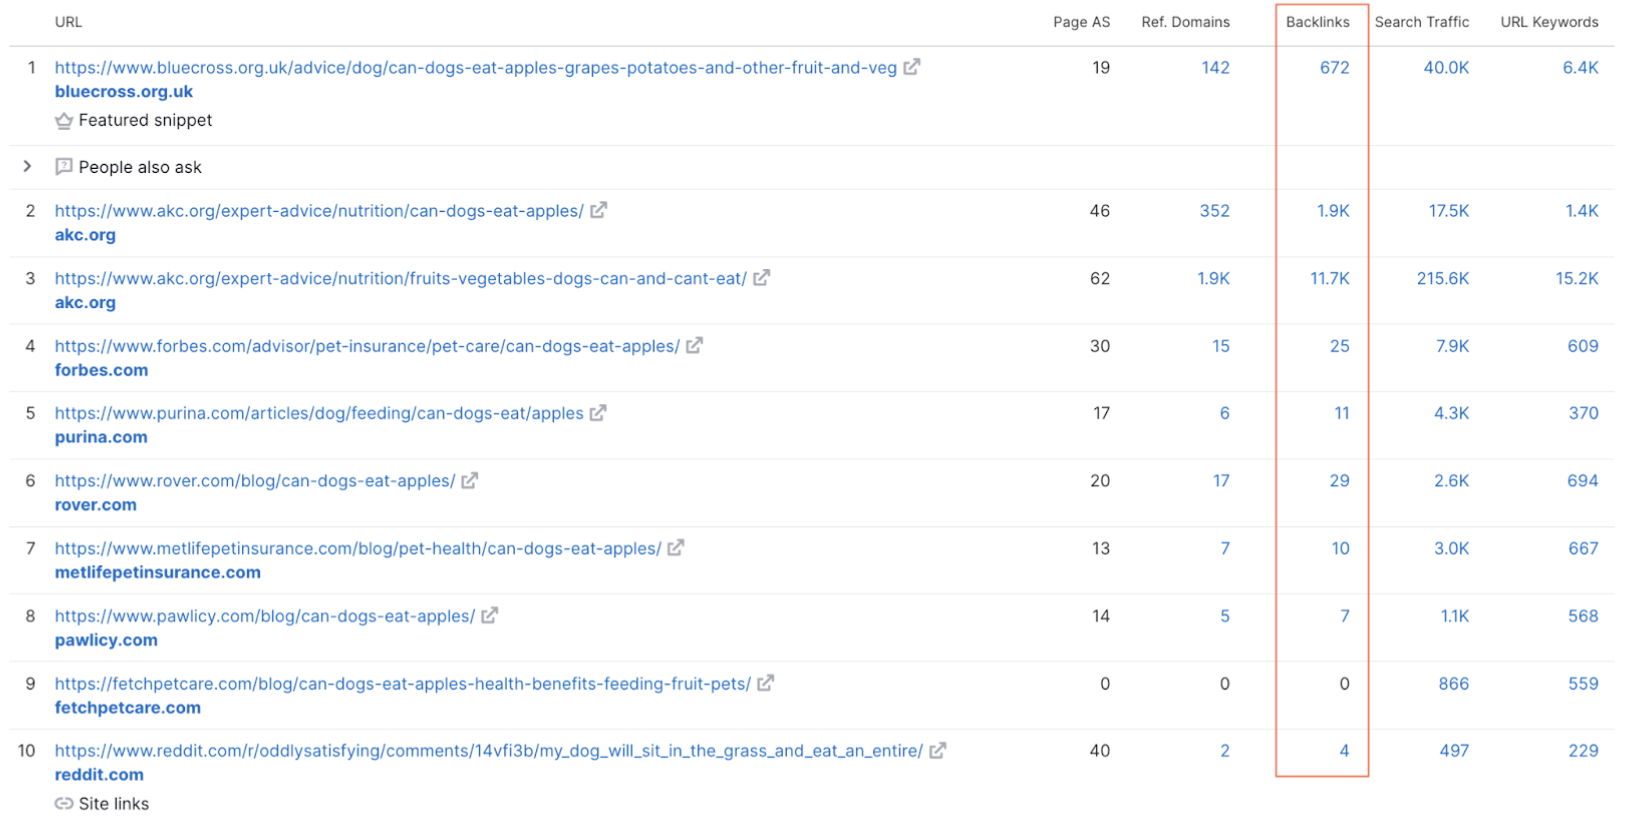
Task: Open external link icon for rover.com URL
Action: coord(469,480)
